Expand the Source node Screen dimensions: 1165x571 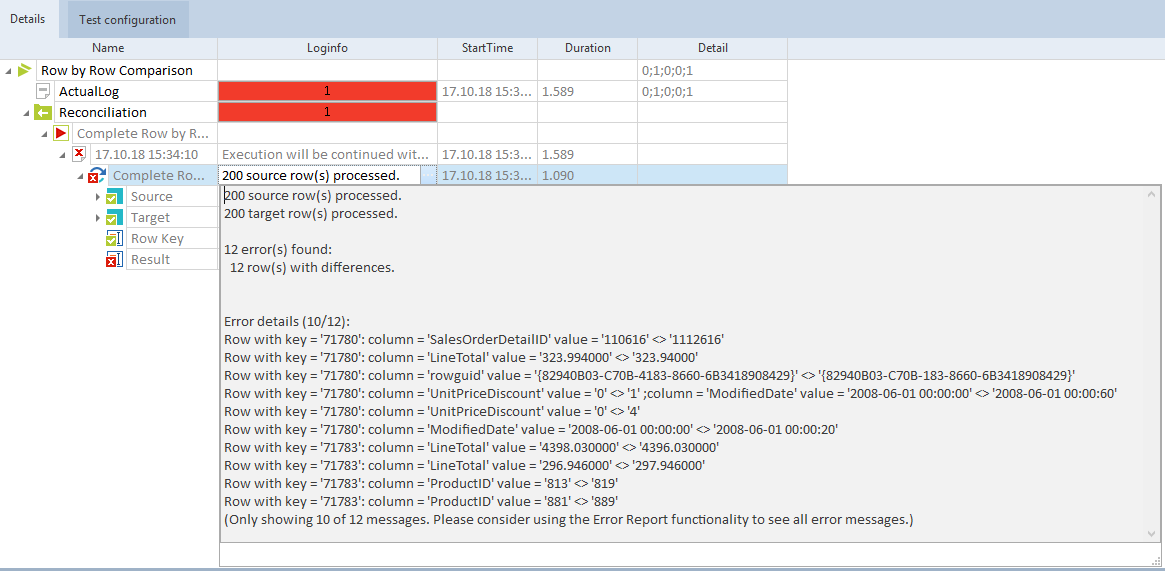(x=98, y=197)
